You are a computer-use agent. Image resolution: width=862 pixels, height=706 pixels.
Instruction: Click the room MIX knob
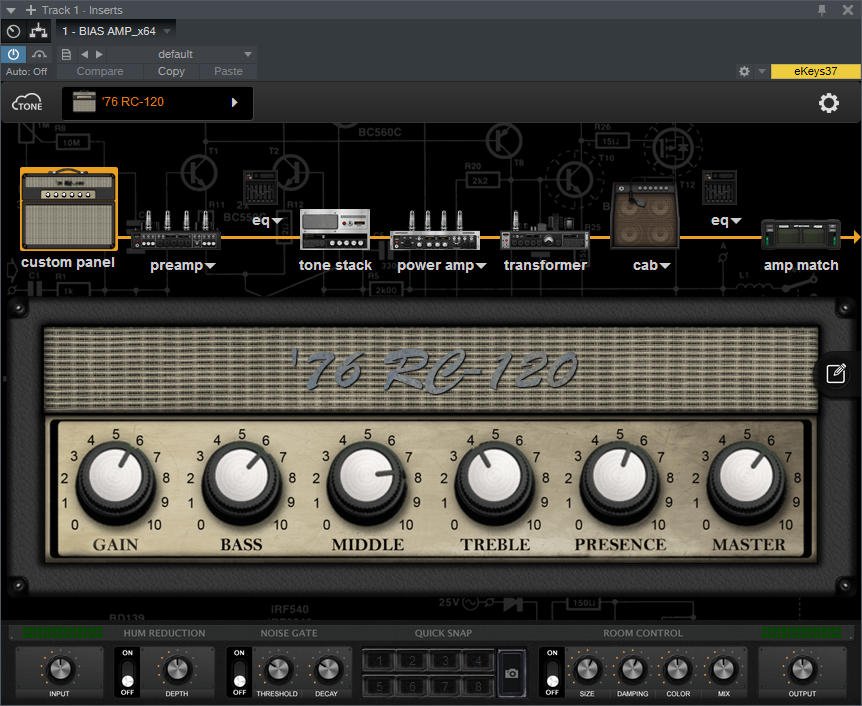click(x=723, y=669)
